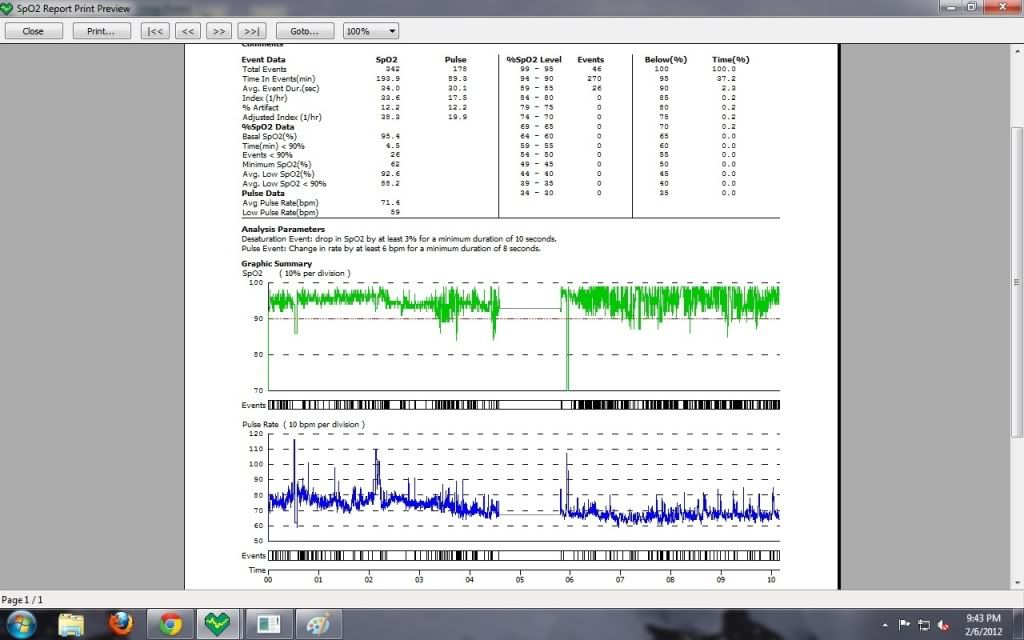Open Action Center flag icon
1024x640 pixels.
pos(904,625)
